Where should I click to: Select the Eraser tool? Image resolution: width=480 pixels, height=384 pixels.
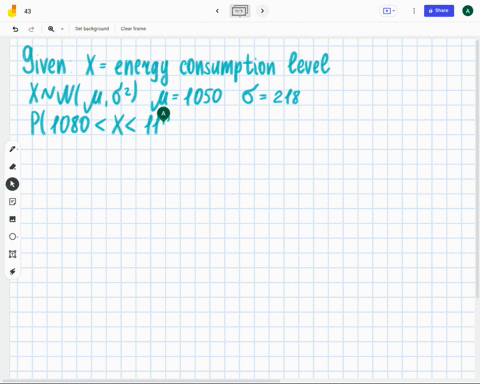[x=12, y=166]
